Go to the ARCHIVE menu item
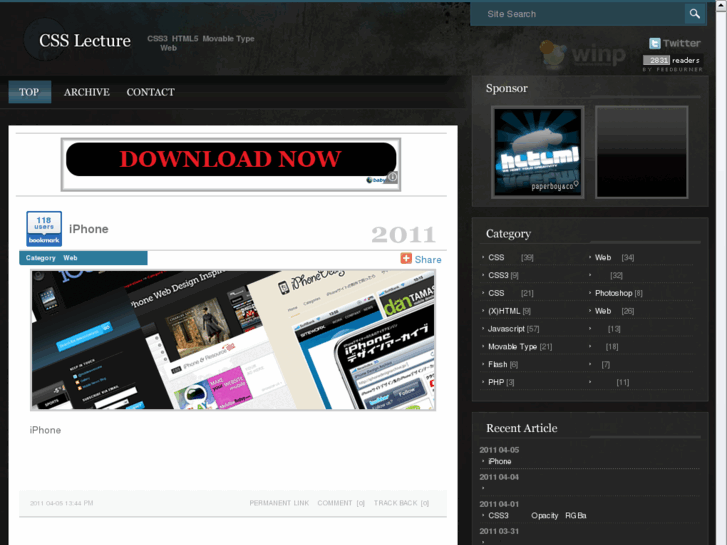This screenshot has width=727, height=545. click(87, 92)
